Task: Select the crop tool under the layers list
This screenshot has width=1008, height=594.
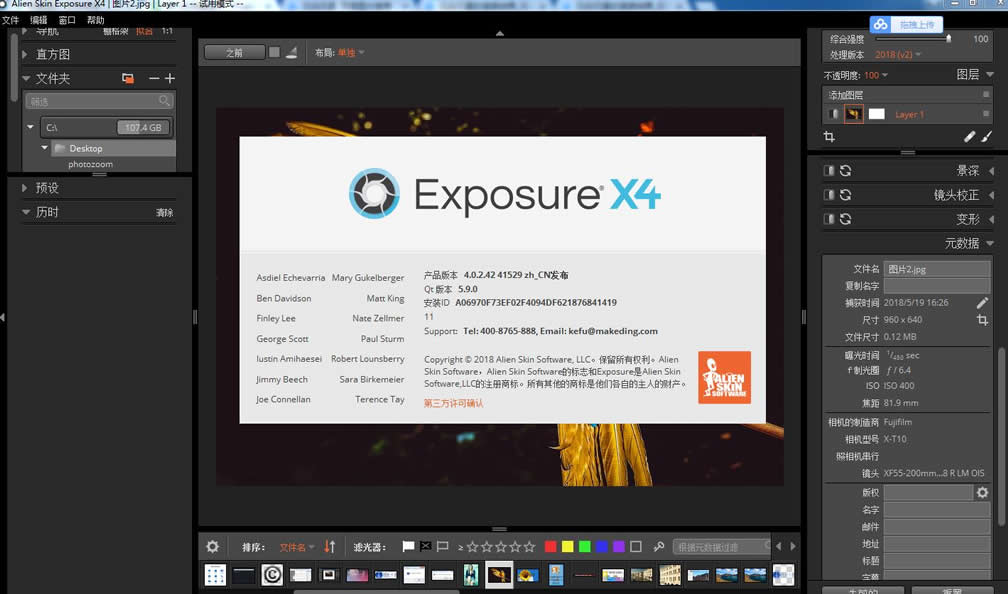Action: click(829, 136)
